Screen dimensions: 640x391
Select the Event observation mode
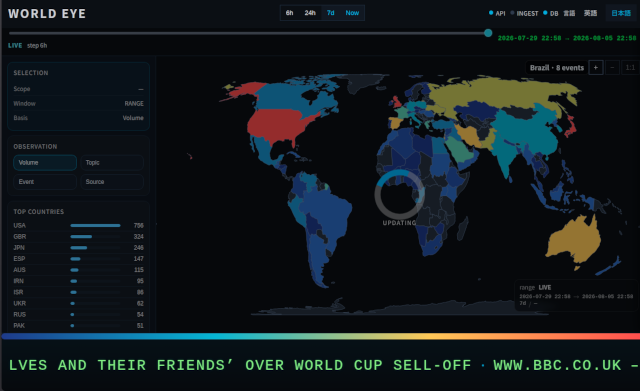[x=45, y=182]
